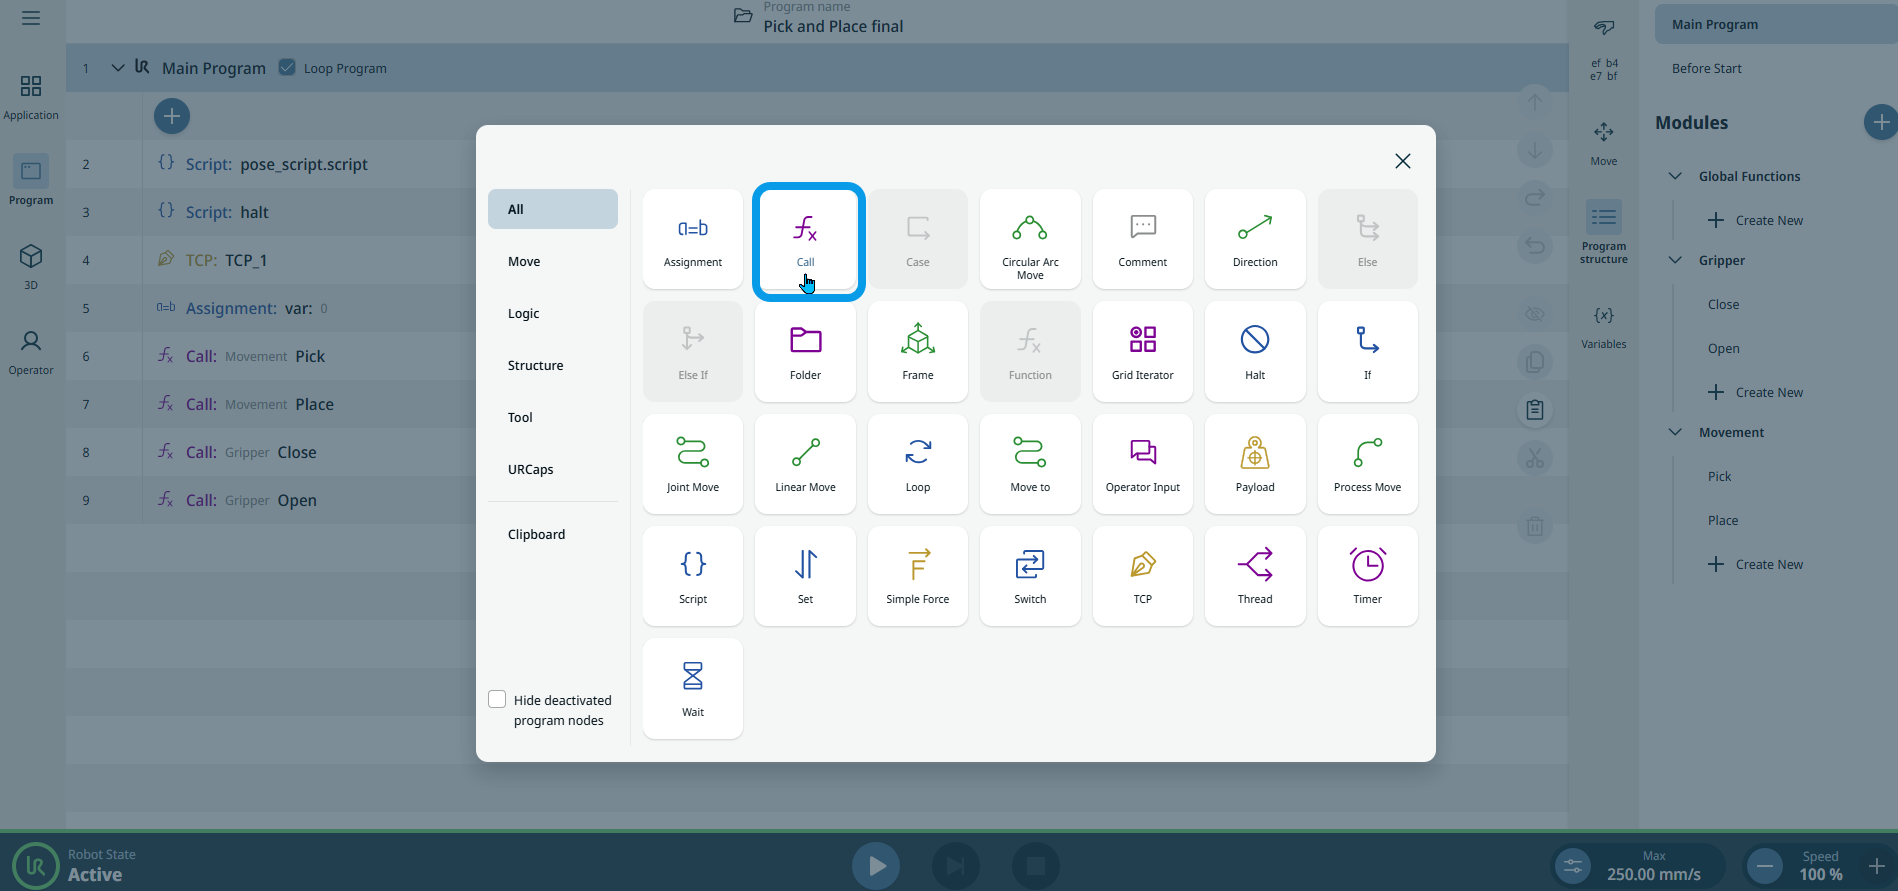Insert a Grid Iterator node
The height and width of the screenshot is (891, 1898).
[x=1142, y=351]
